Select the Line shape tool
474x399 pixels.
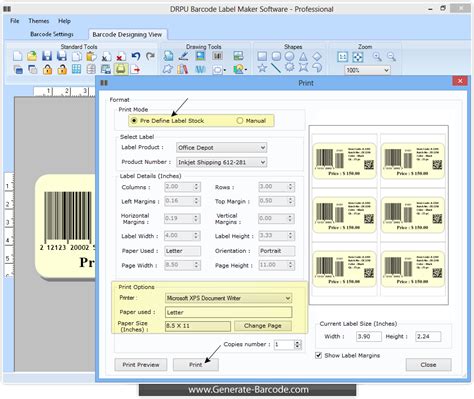point(276,68)
